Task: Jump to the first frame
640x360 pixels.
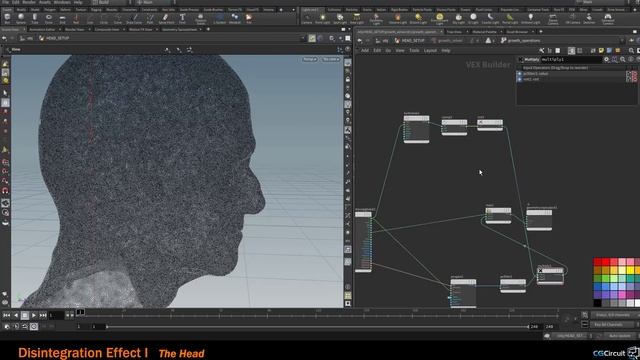Action: pyautogui.click(x=7, y=315)
